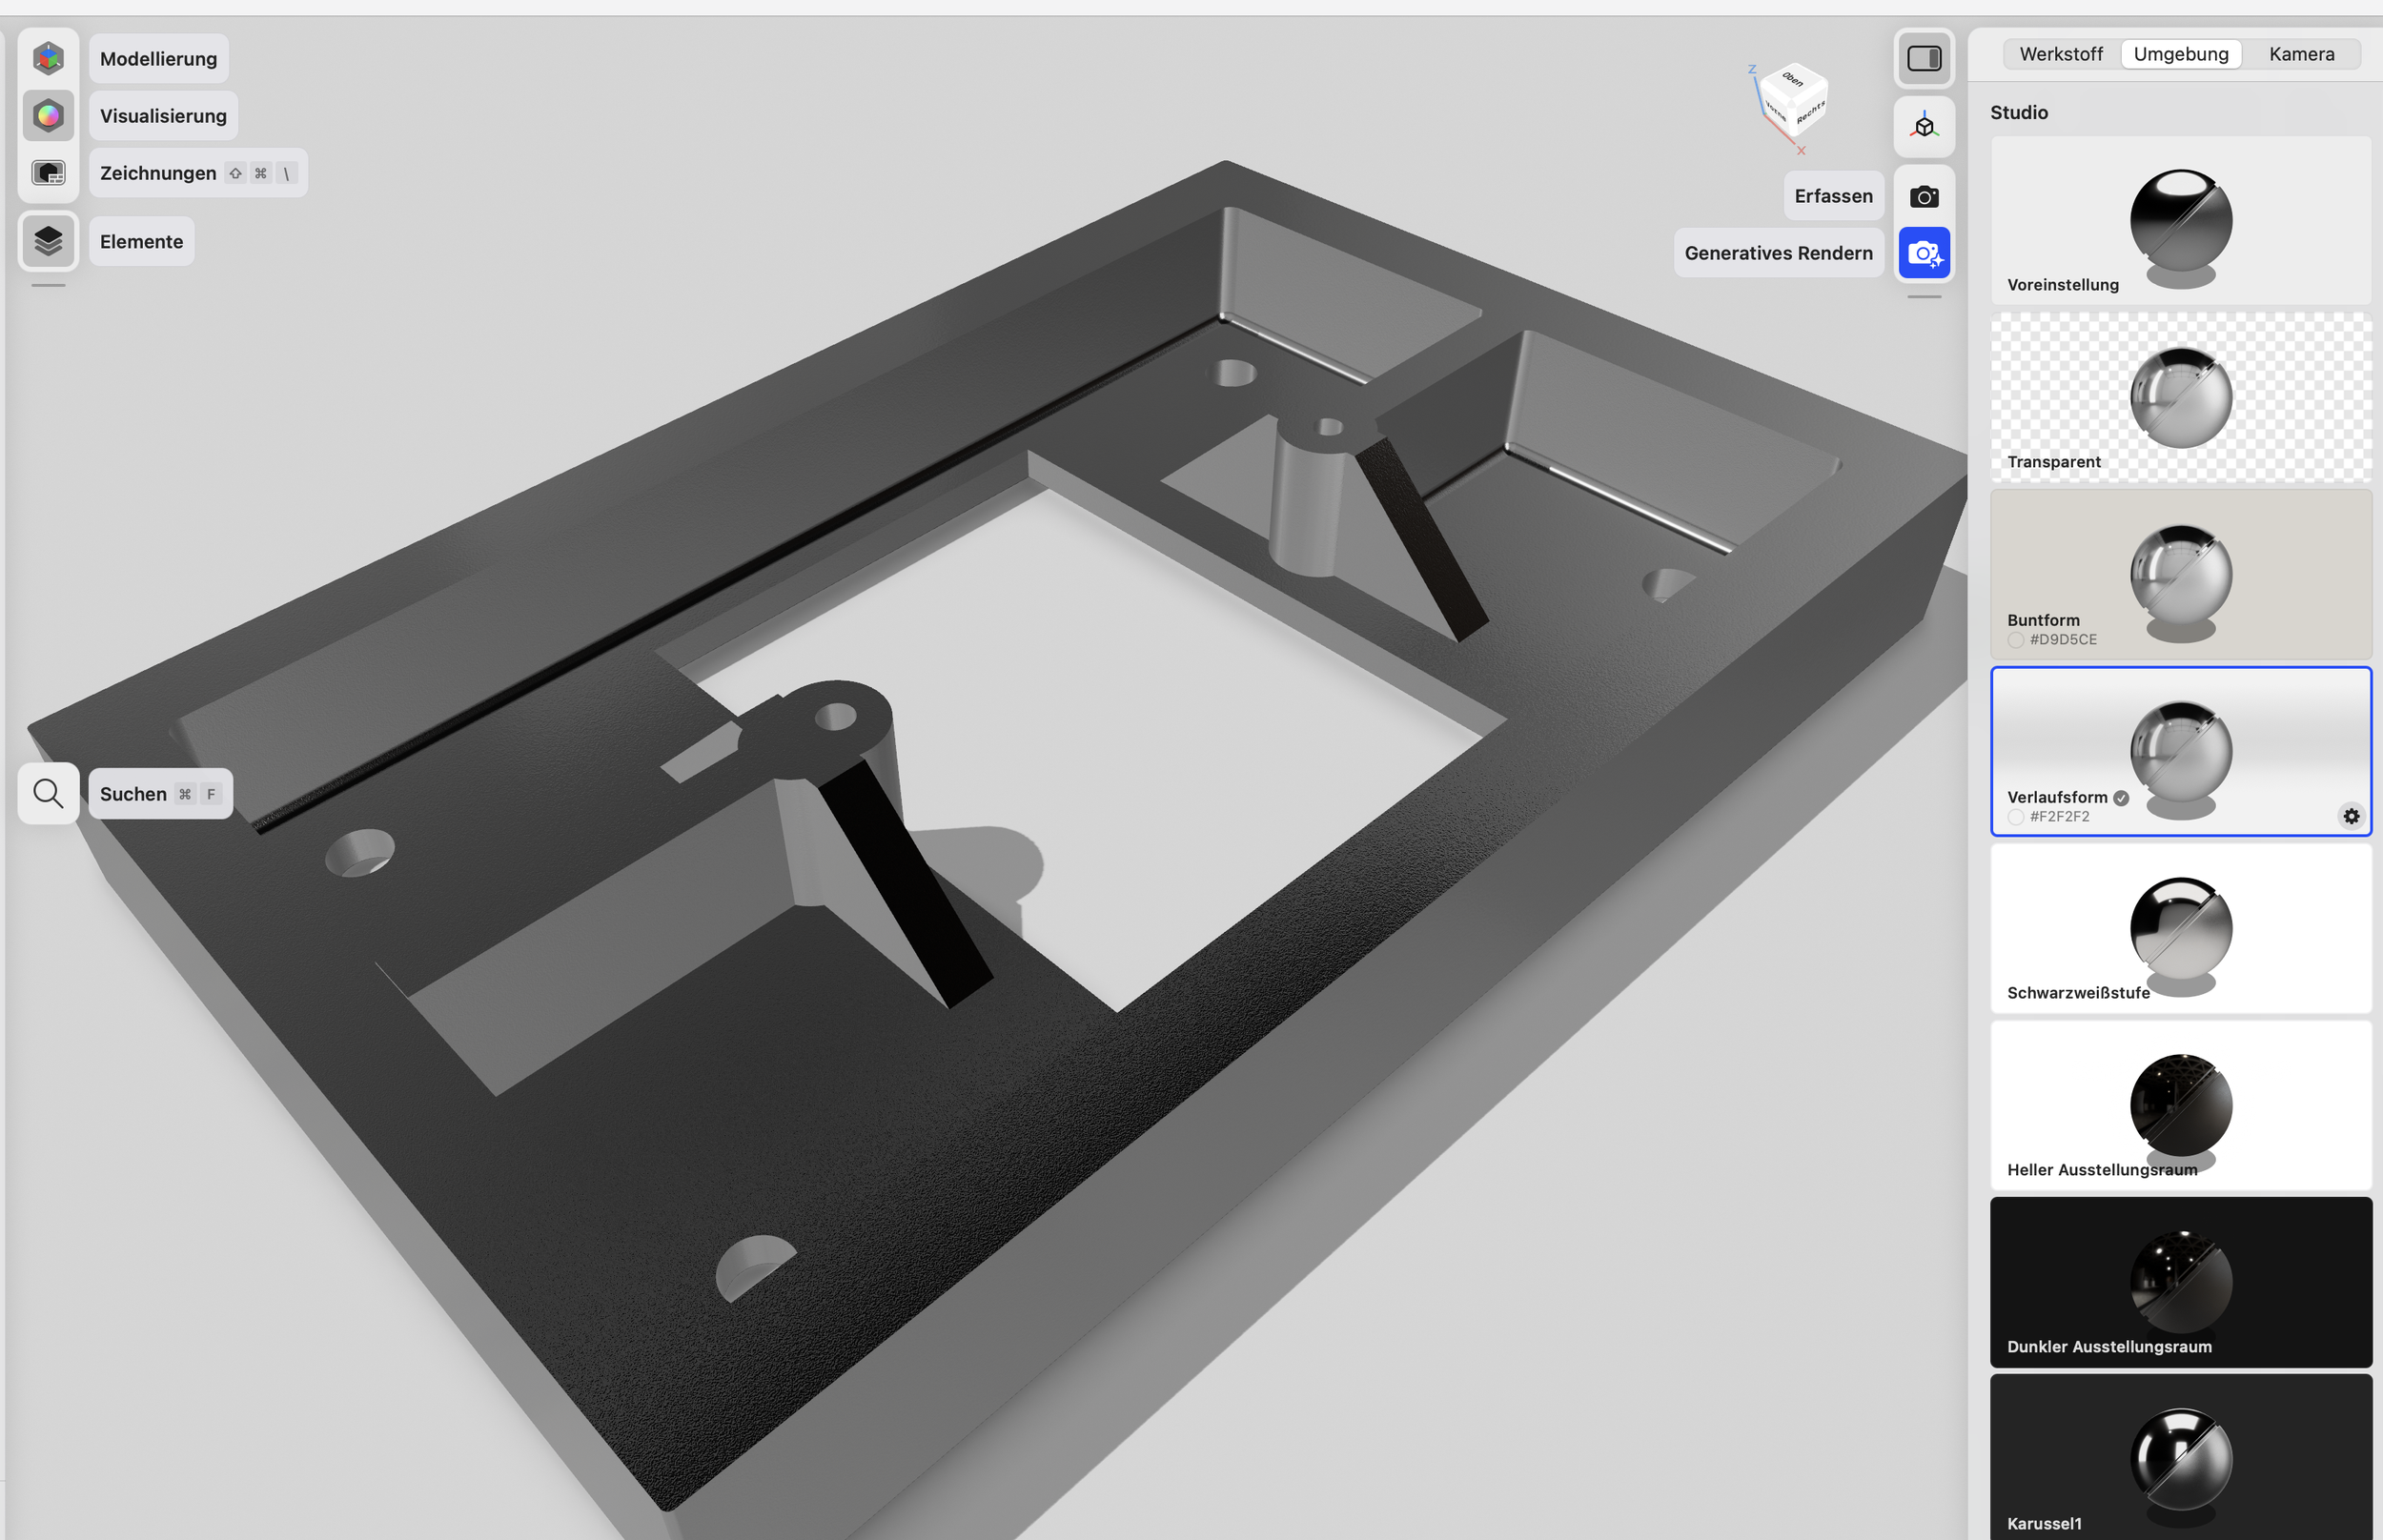Screen dimensions: 2383x1540
Task: Click the 3D axis view mode icon
Action: point(1924,127)
